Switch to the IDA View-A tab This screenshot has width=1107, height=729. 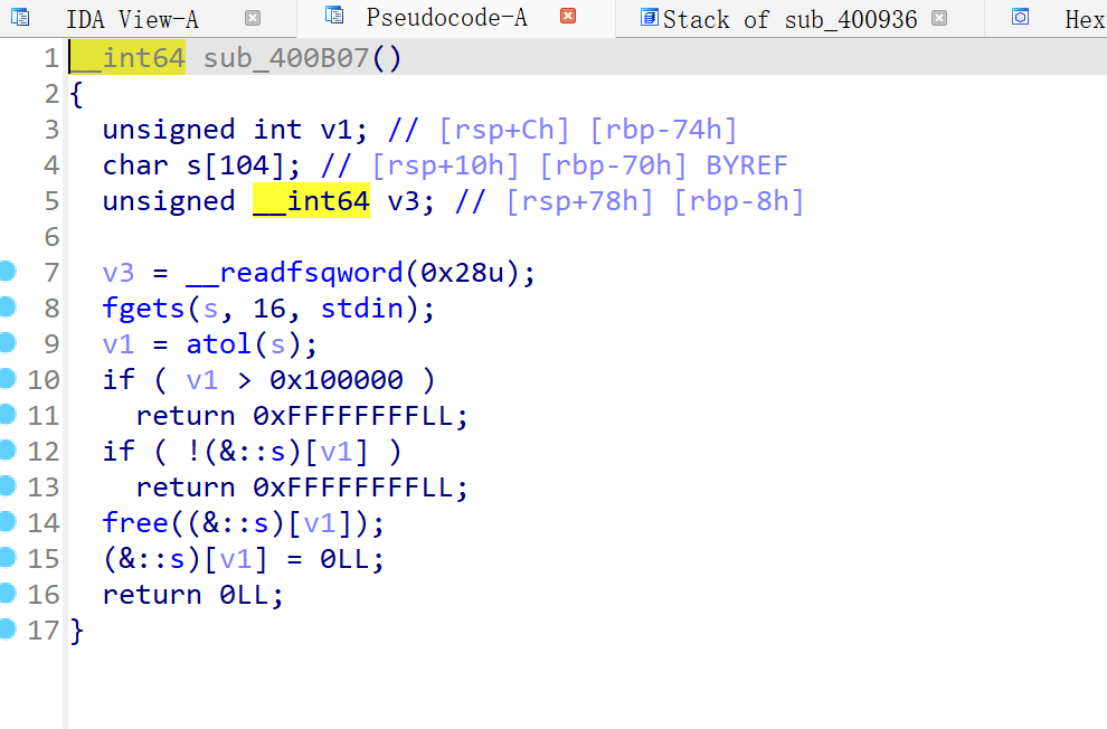point(131,19)
